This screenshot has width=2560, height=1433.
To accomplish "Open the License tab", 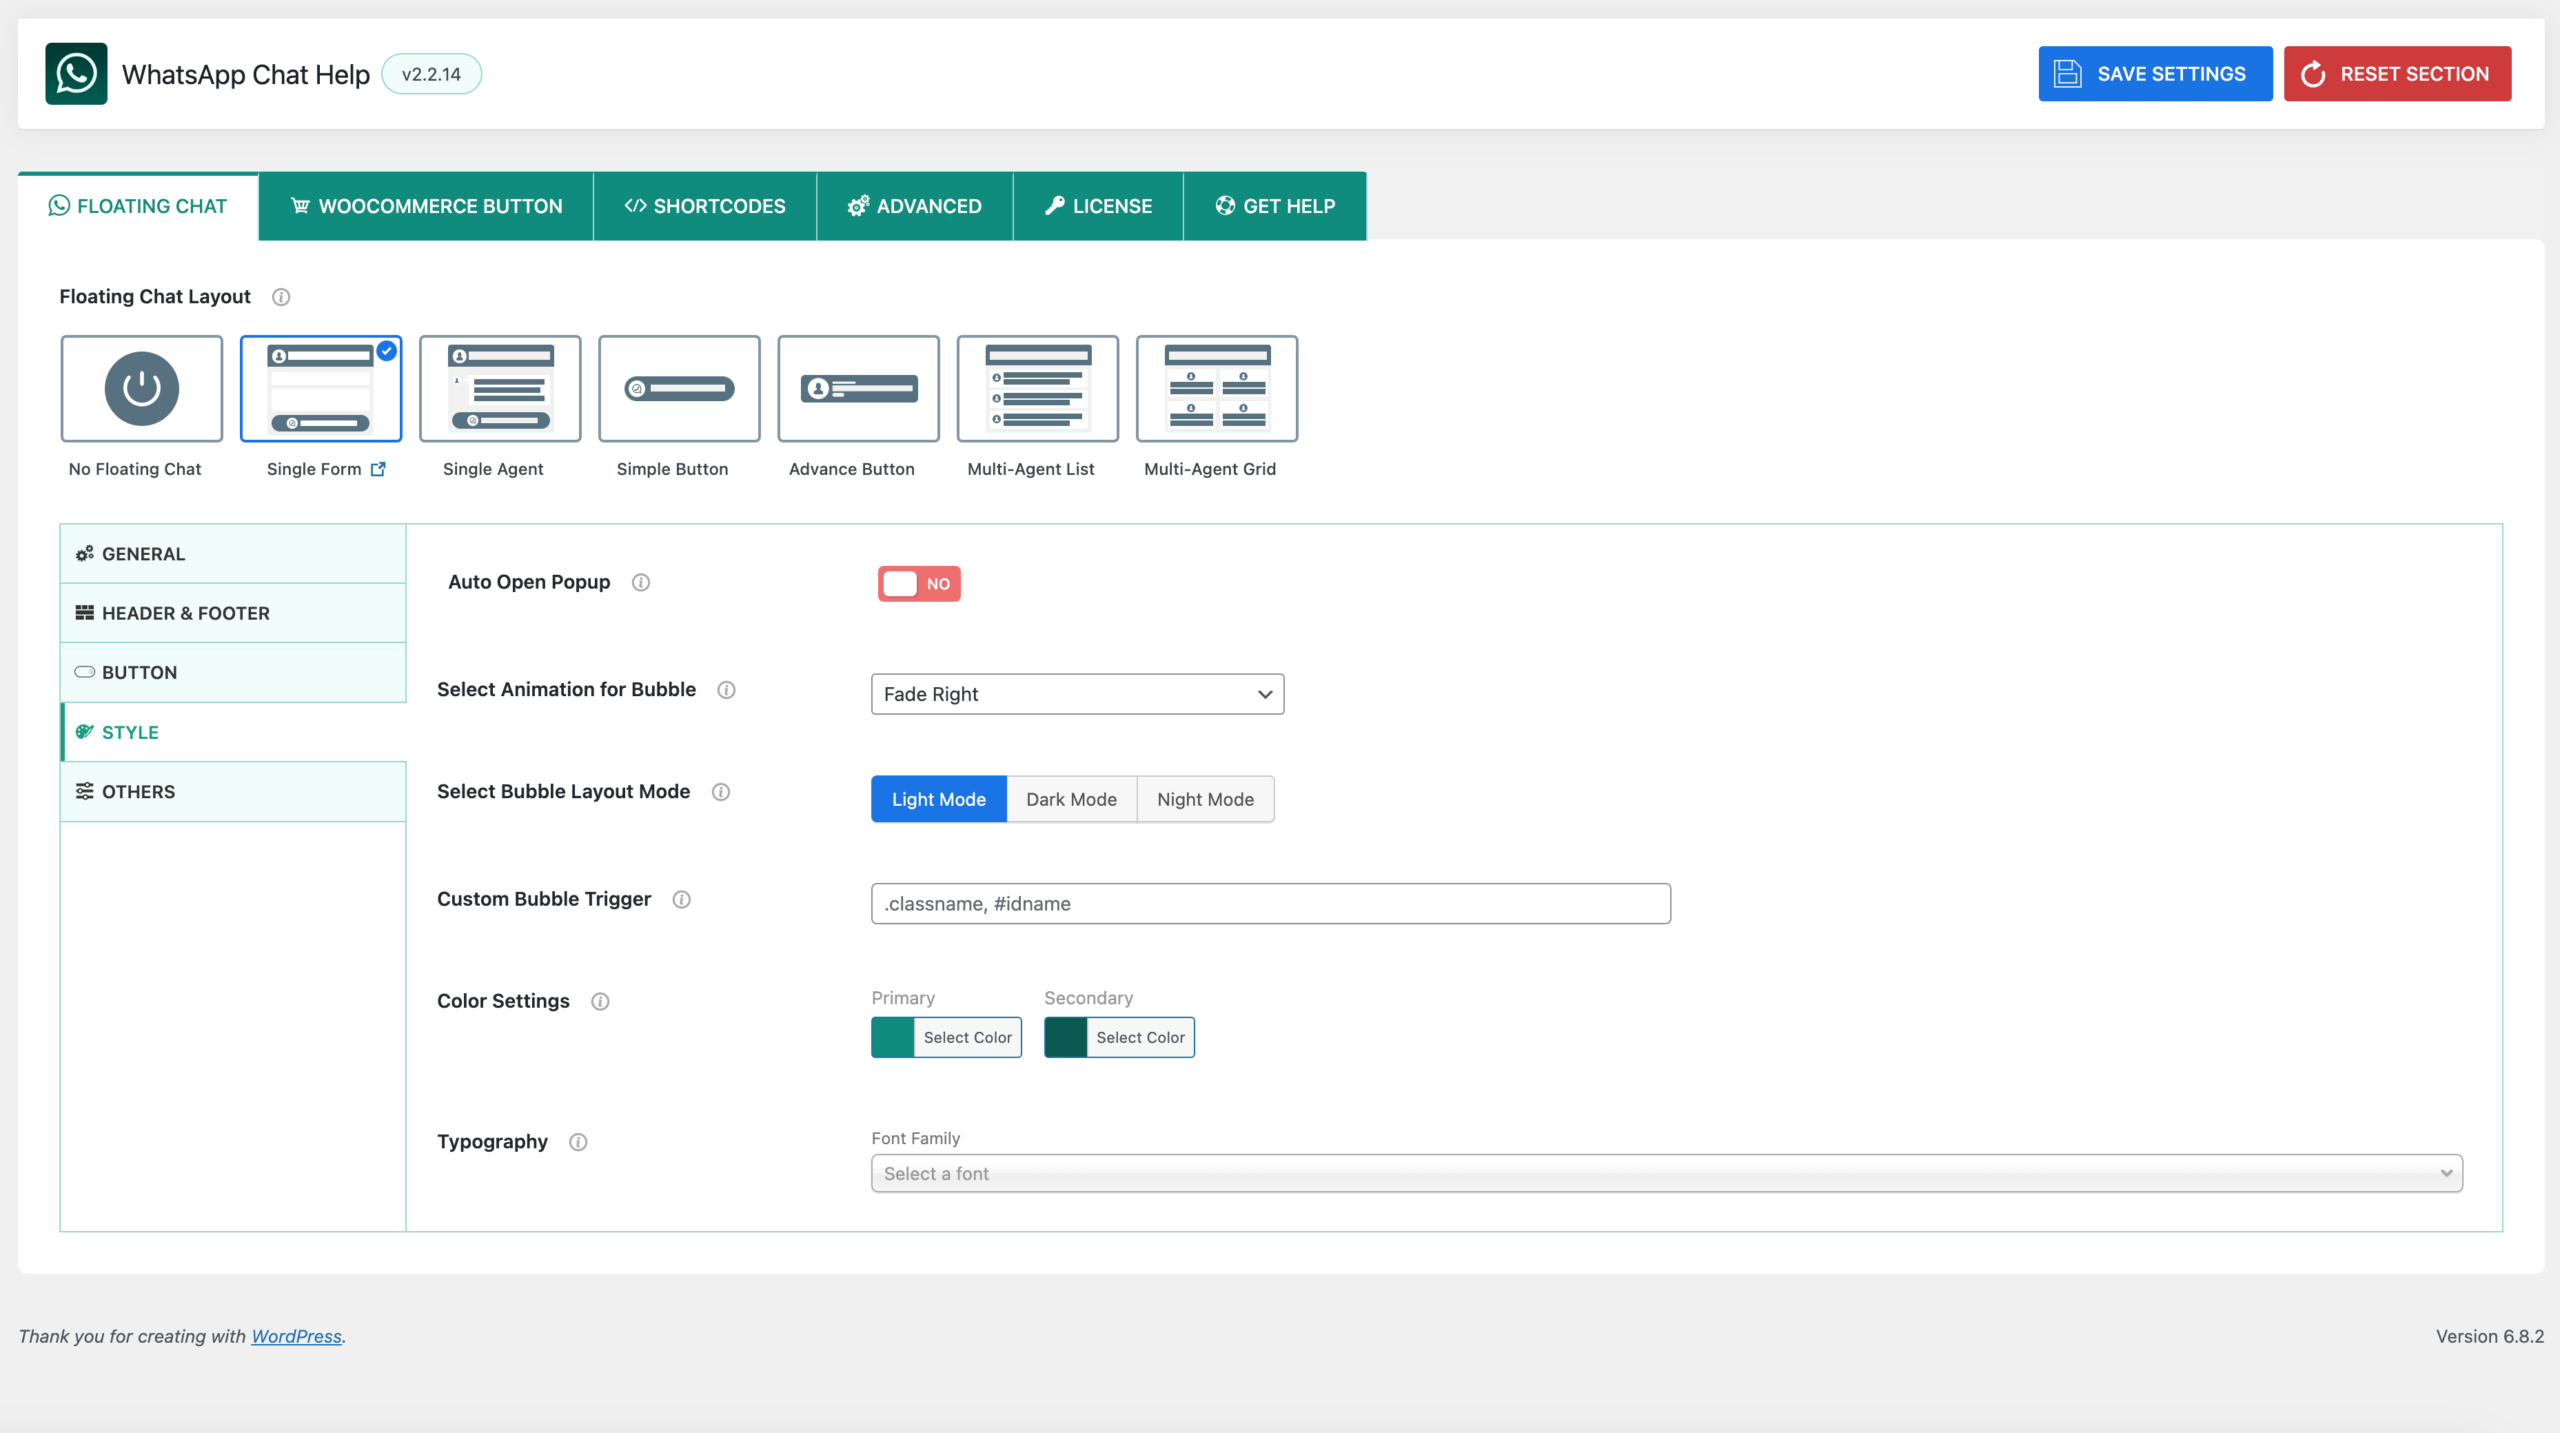I will coord(1098,206).
